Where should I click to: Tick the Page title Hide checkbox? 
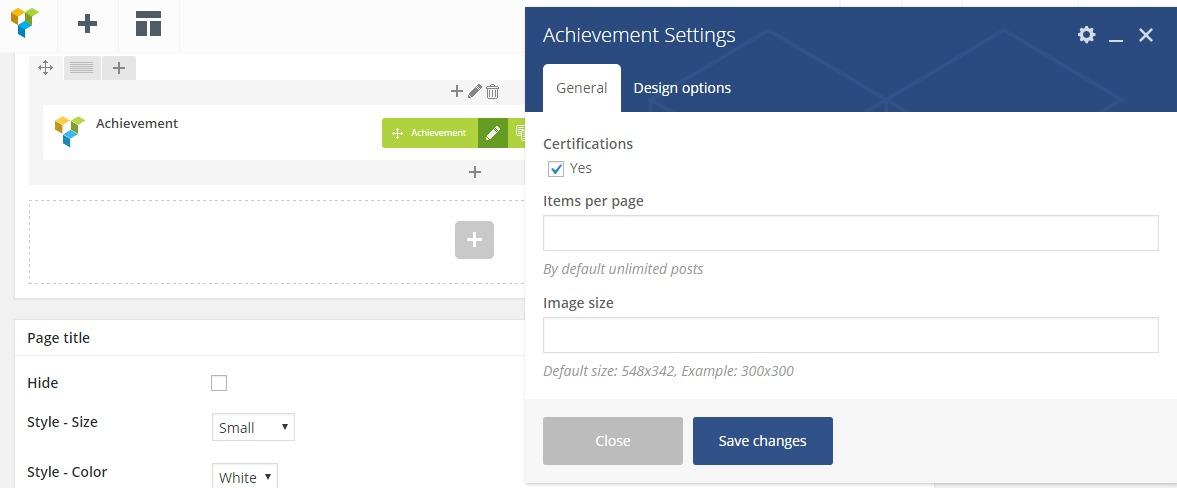click(219, 383)
